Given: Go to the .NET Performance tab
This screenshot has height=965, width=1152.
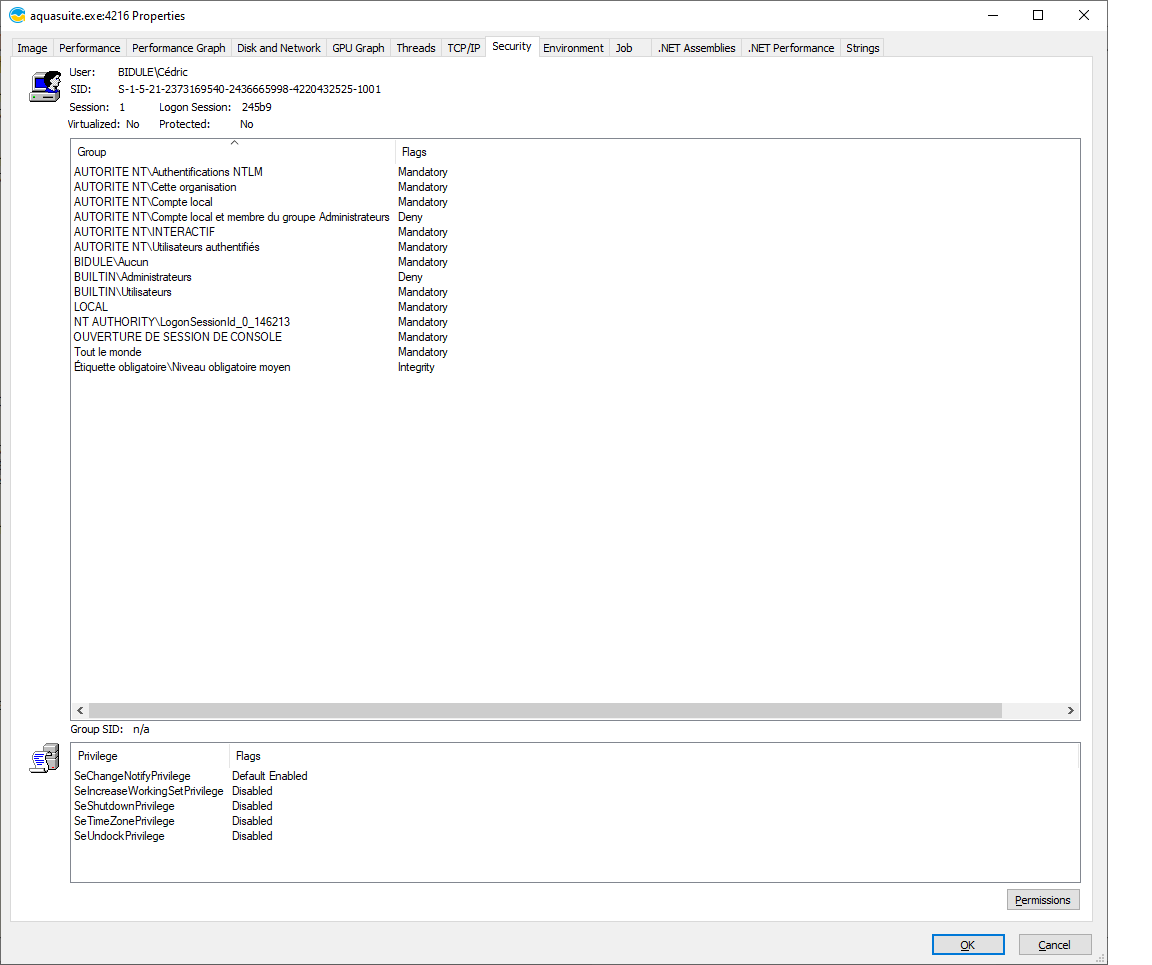Looking at the screenshot, I should [x=791, y=48].
